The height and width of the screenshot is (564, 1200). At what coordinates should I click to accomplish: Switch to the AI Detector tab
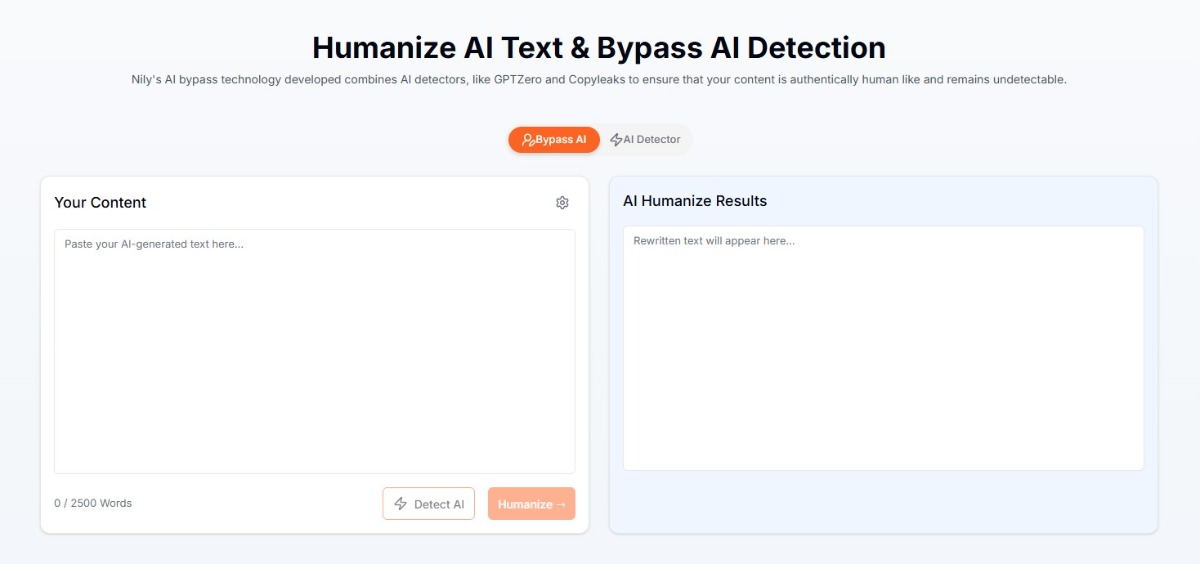[x=646, y=140]
